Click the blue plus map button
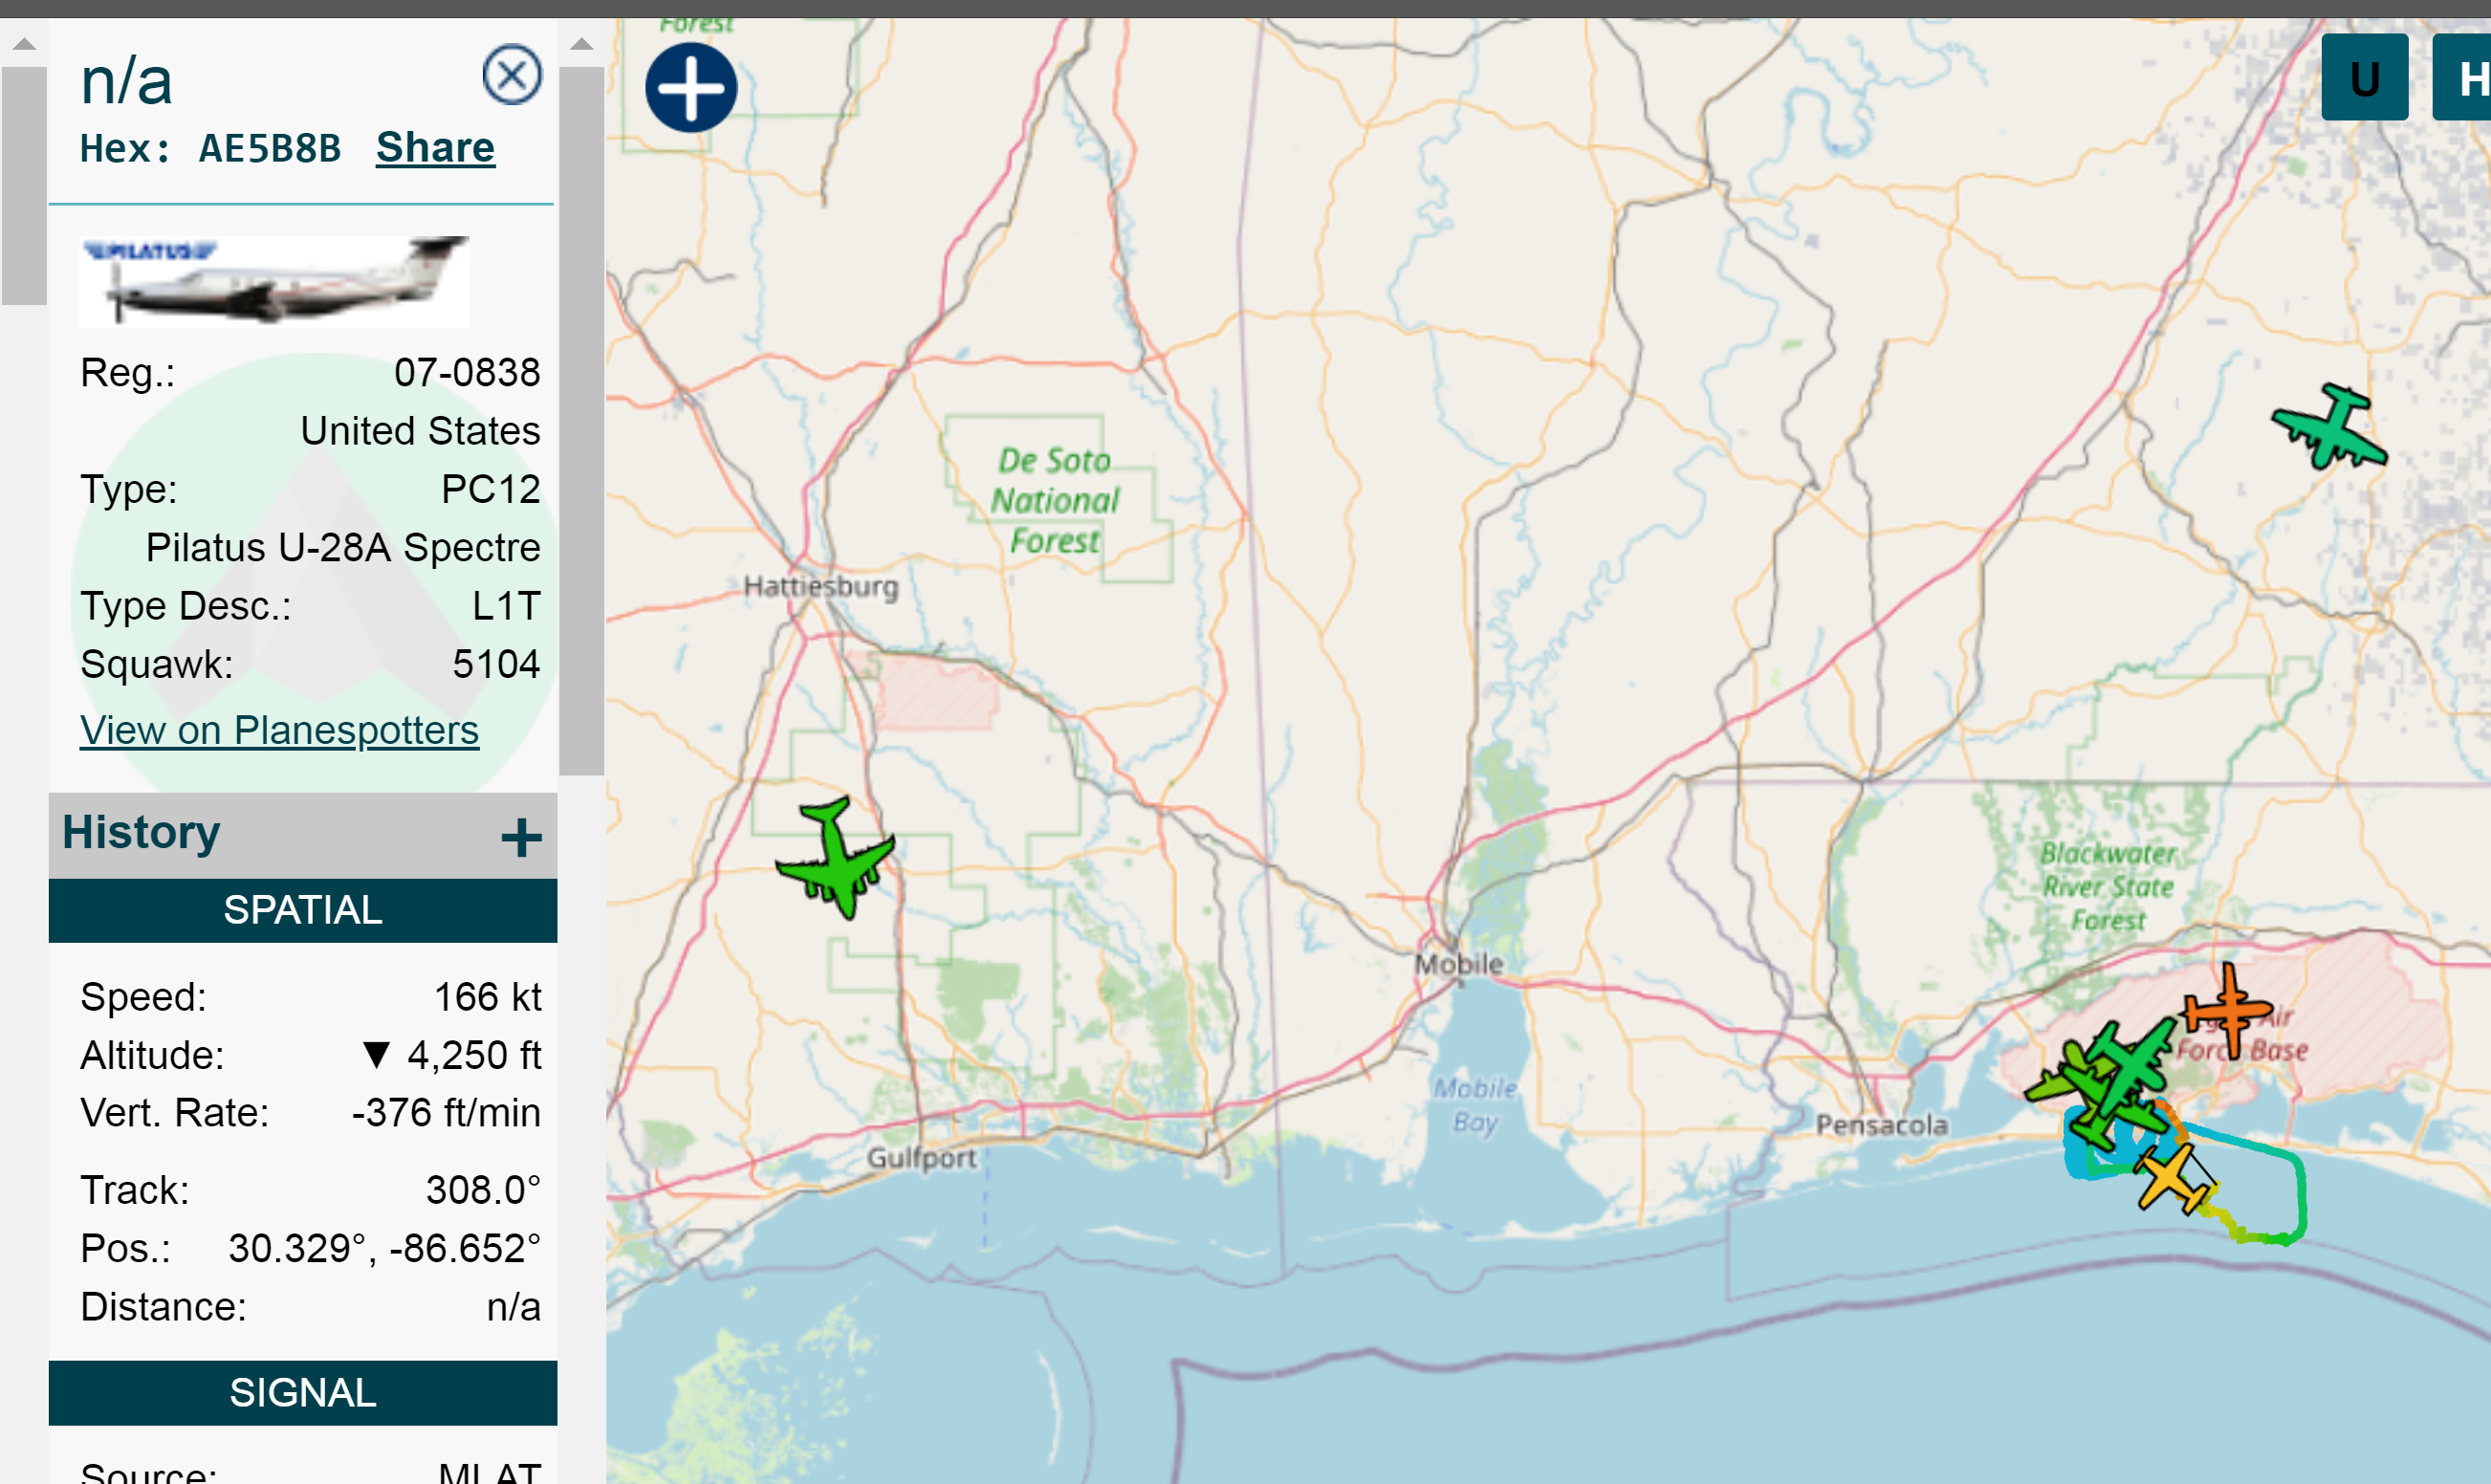 click(x=691, y=87)
